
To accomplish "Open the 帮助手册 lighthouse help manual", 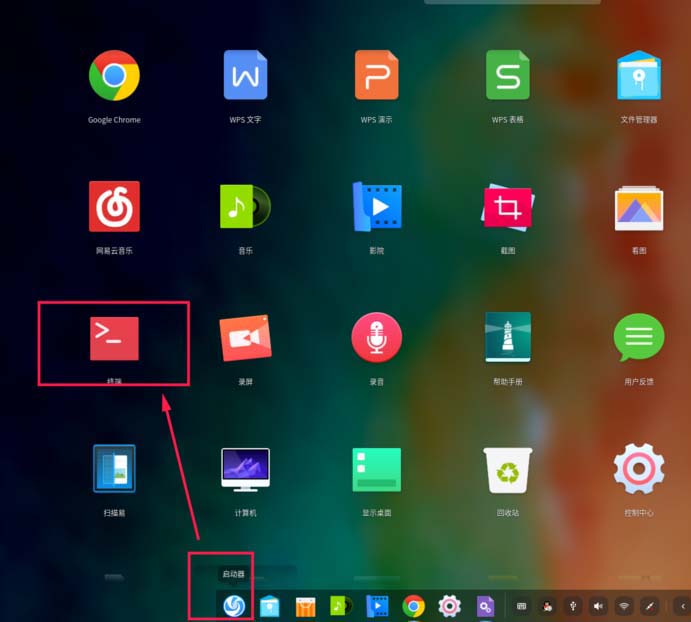I will (x=508, y=337).
